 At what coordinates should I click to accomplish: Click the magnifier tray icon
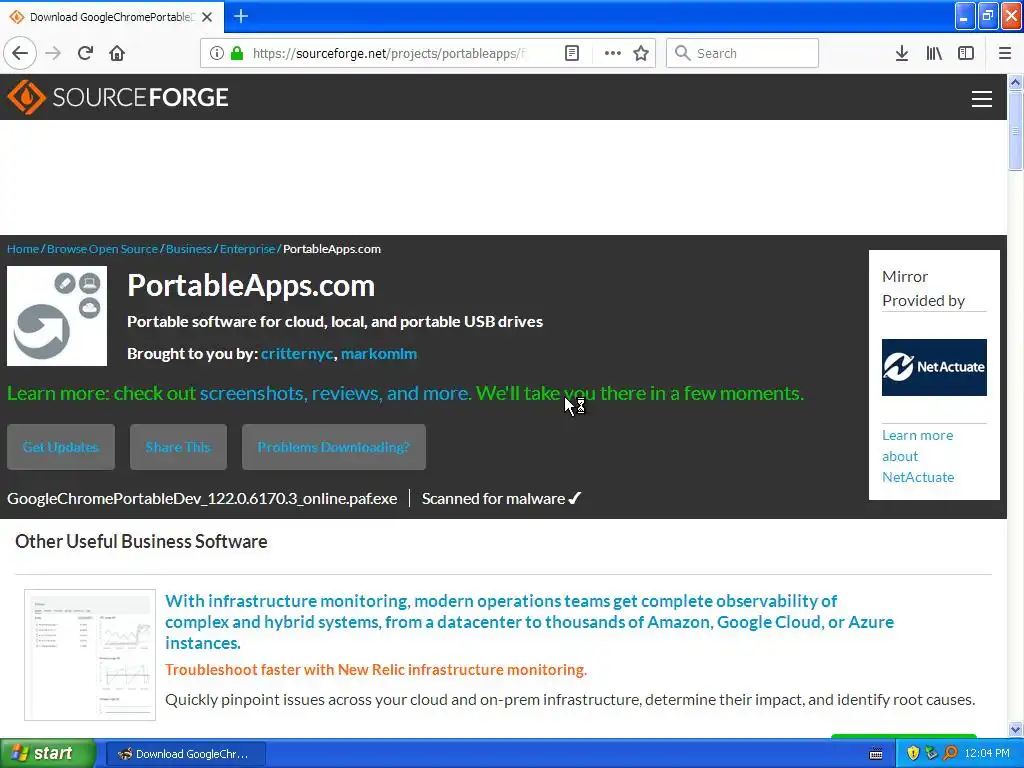coord(950,753)
